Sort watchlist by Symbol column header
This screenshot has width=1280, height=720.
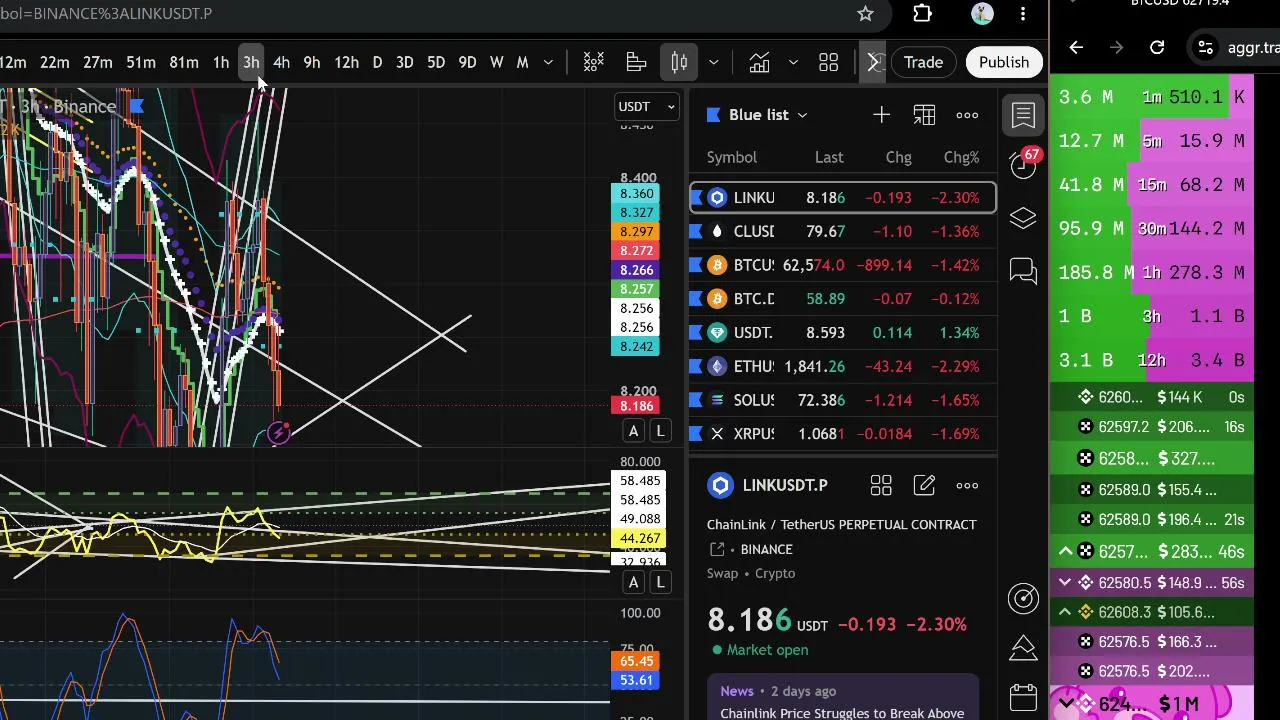pyautogui.click(x=732, y=157)
